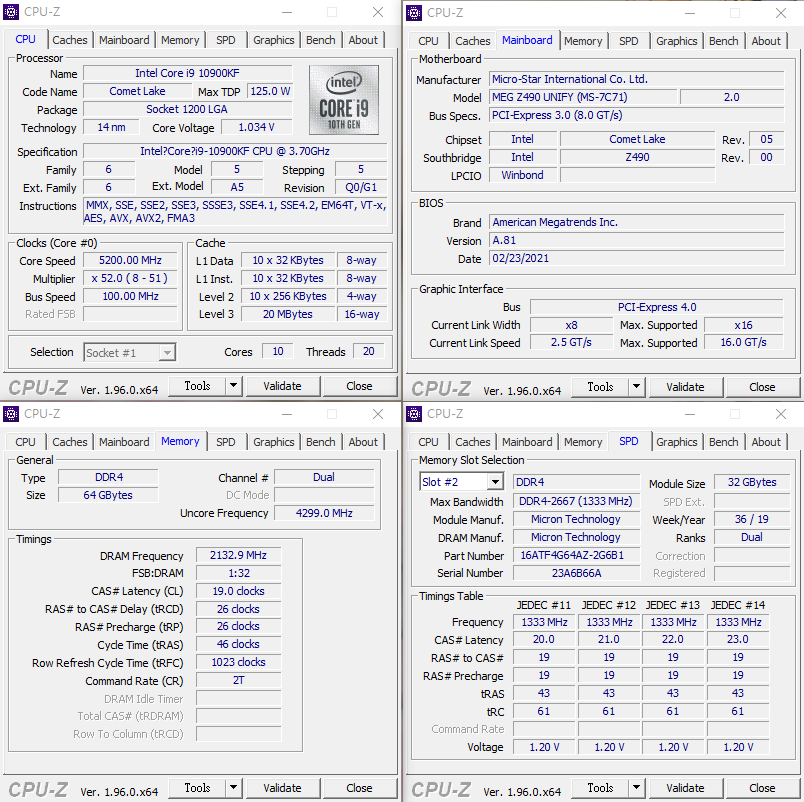Click the processor name field 'Intel Core i9 10900KF'
The image size is (804, 802).
pos(188,73)
